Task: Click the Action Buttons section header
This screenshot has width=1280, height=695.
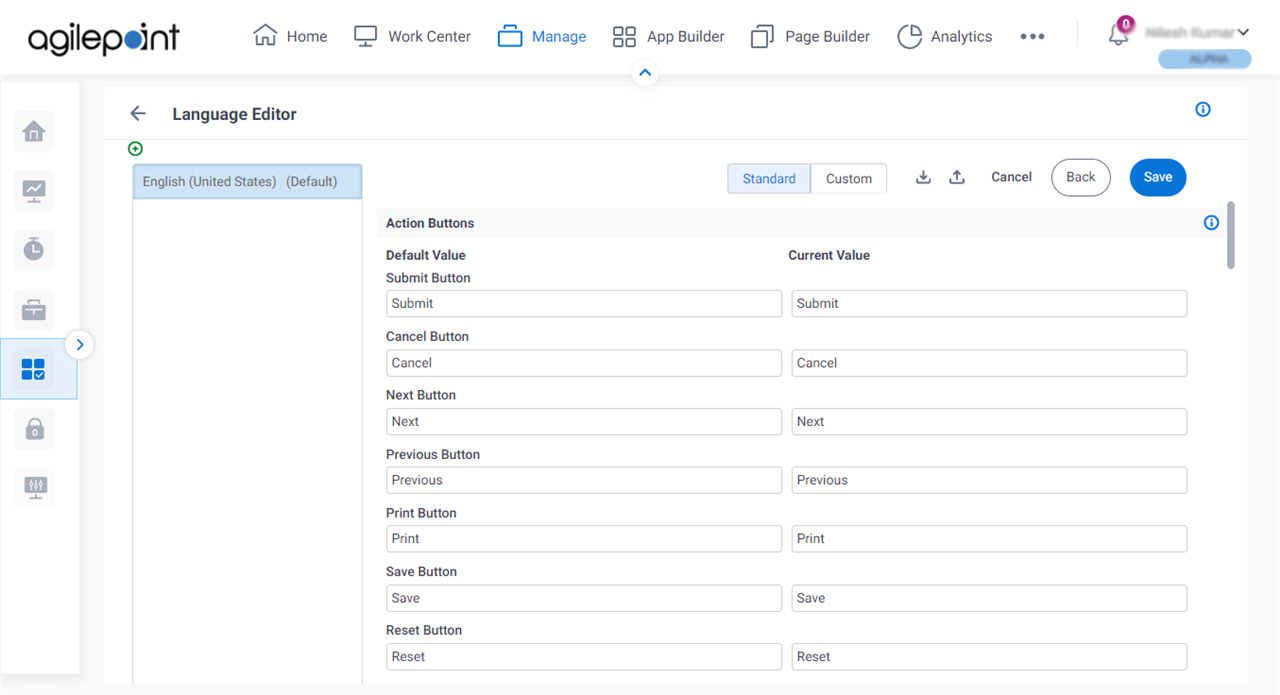Action: pyautogui.click(x=430, y=223)
